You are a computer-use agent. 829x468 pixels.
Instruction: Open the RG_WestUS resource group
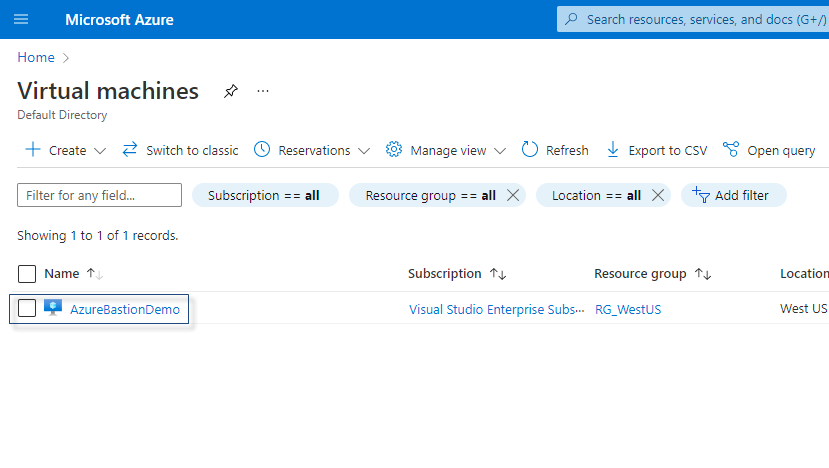(x=628, y=309)
